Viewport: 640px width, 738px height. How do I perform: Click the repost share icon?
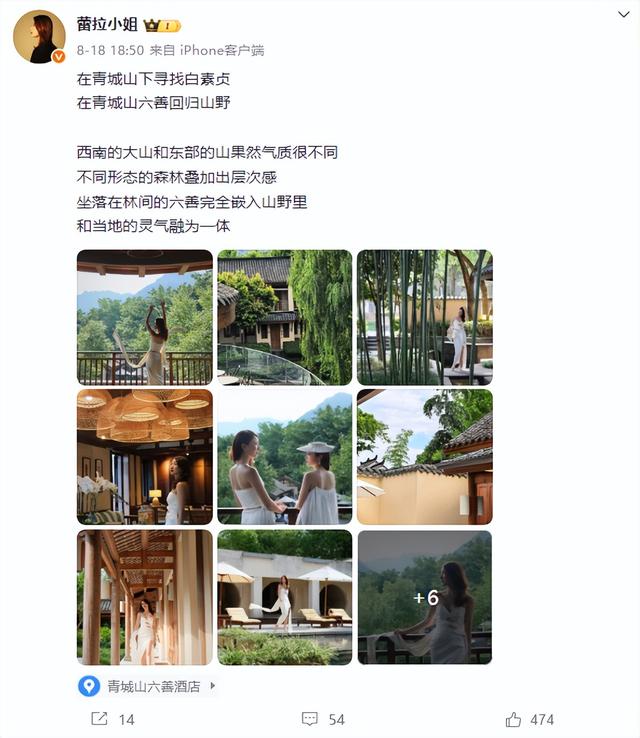click(x=99, y=718)
